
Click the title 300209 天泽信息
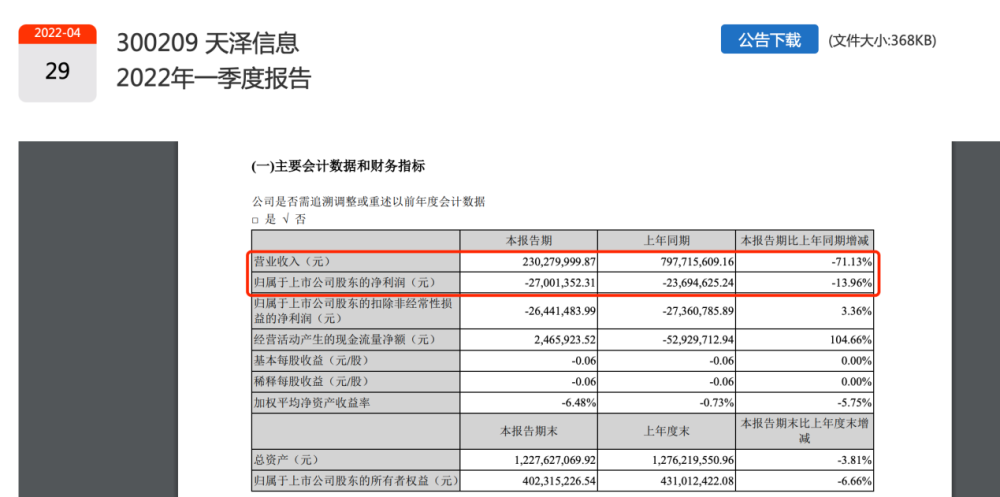207,43
